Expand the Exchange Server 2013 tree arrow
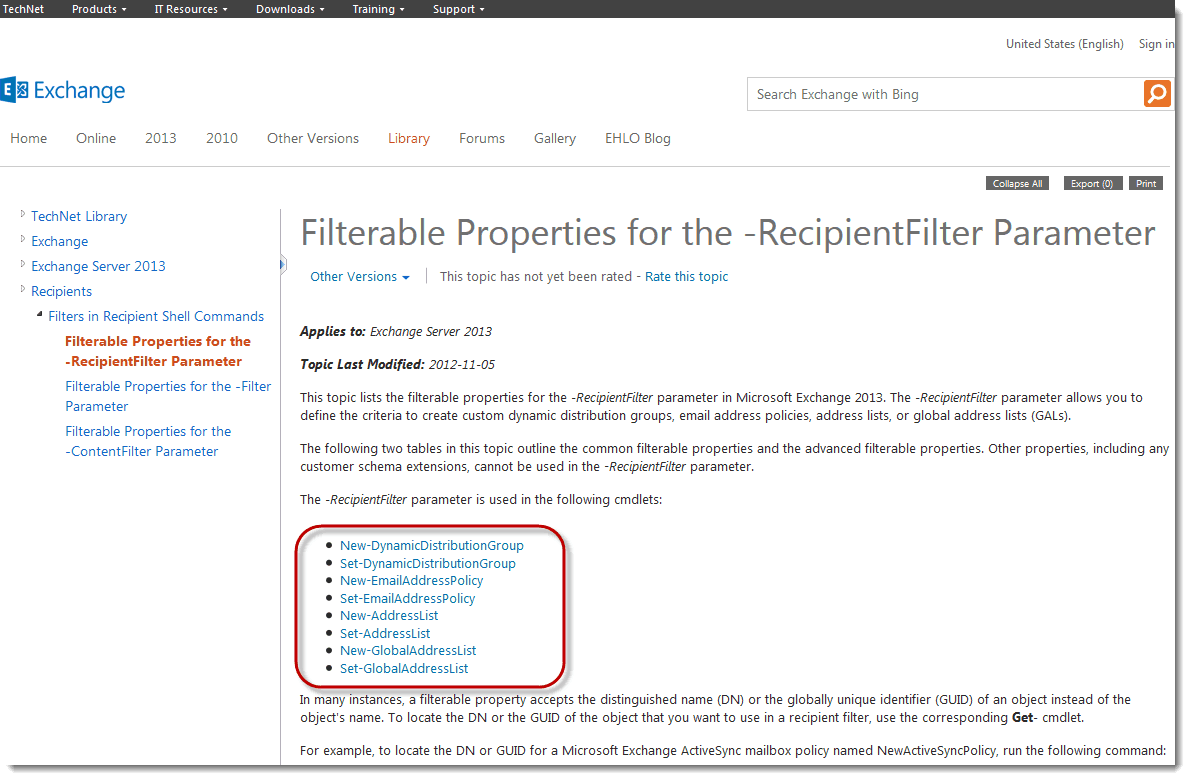1190x780 pixels. (x=23, y=265)
